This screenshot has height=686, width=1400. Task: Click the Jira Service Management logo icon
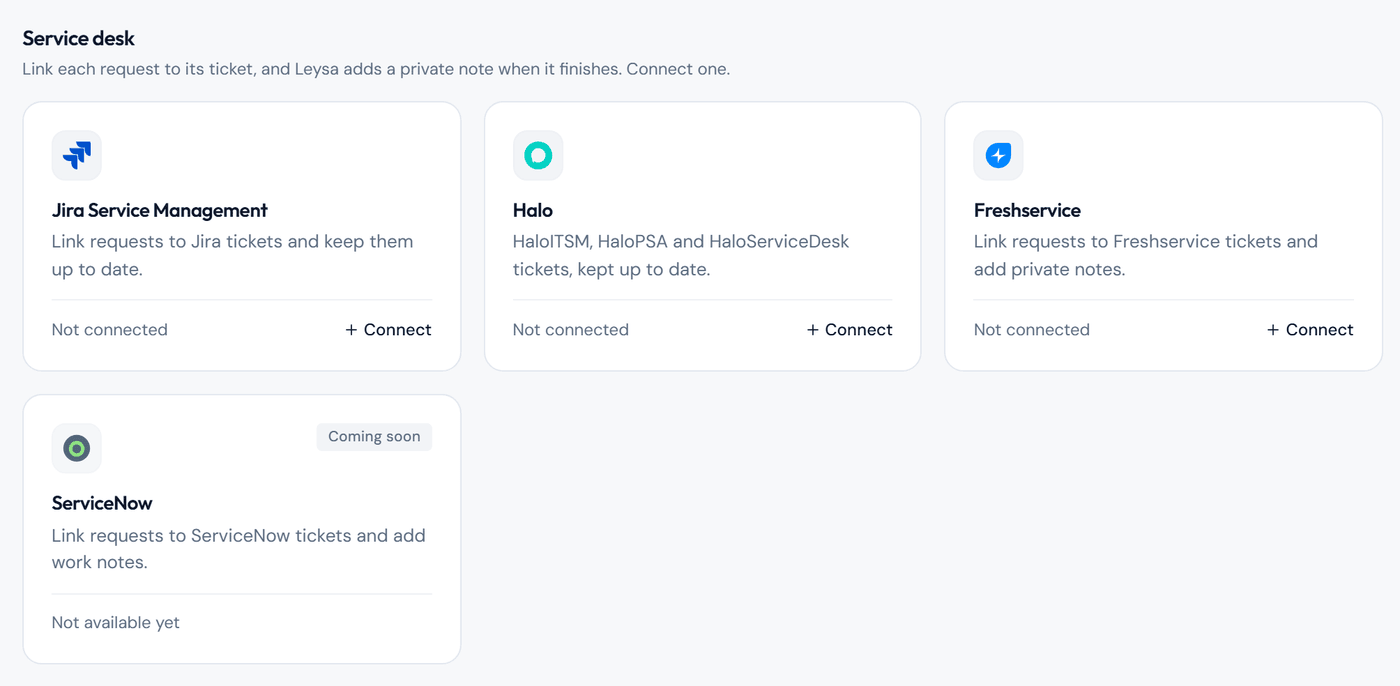(x=77, y=155)
